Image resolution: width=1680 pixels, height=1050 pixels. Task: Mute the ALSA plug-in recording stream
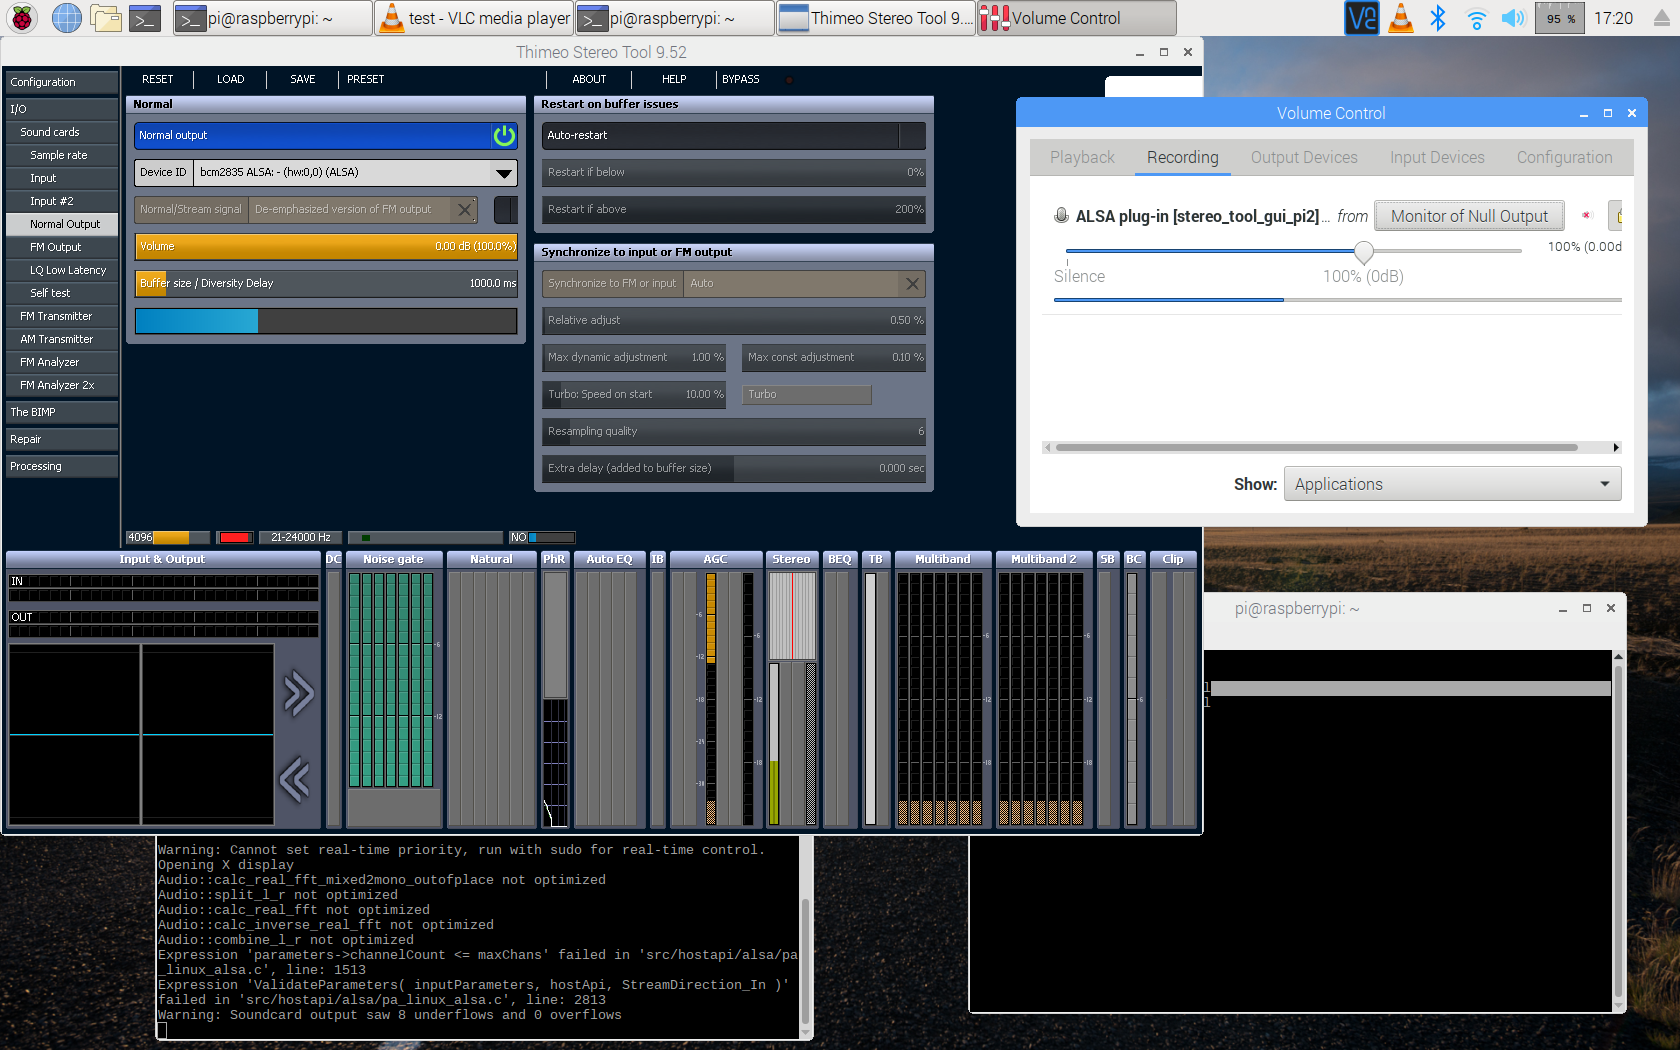click(x=1586, y=216)
